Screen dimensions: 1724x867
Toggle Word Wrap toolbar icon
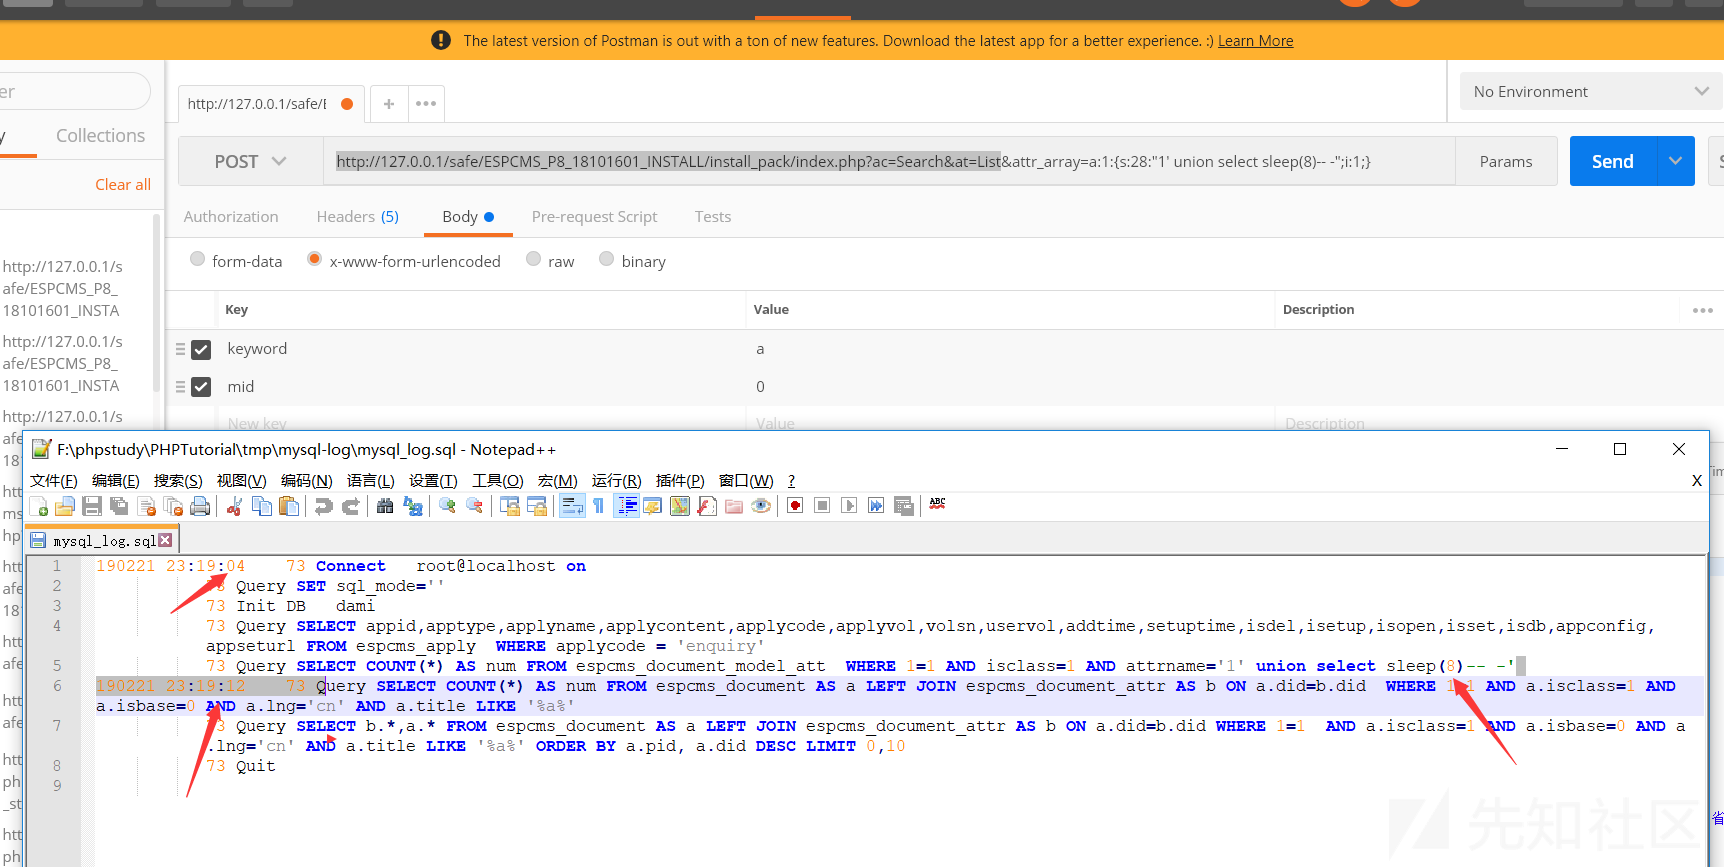click(572, 506)
